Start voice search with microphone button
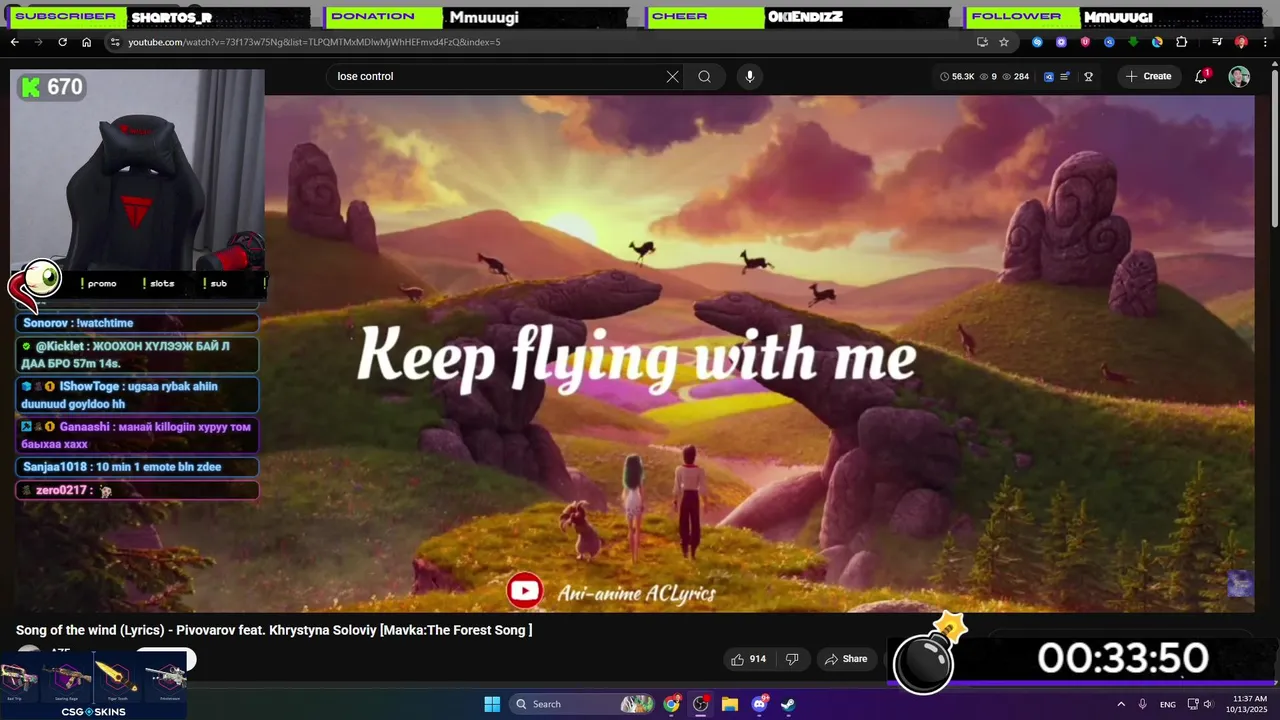 [750, 76]
